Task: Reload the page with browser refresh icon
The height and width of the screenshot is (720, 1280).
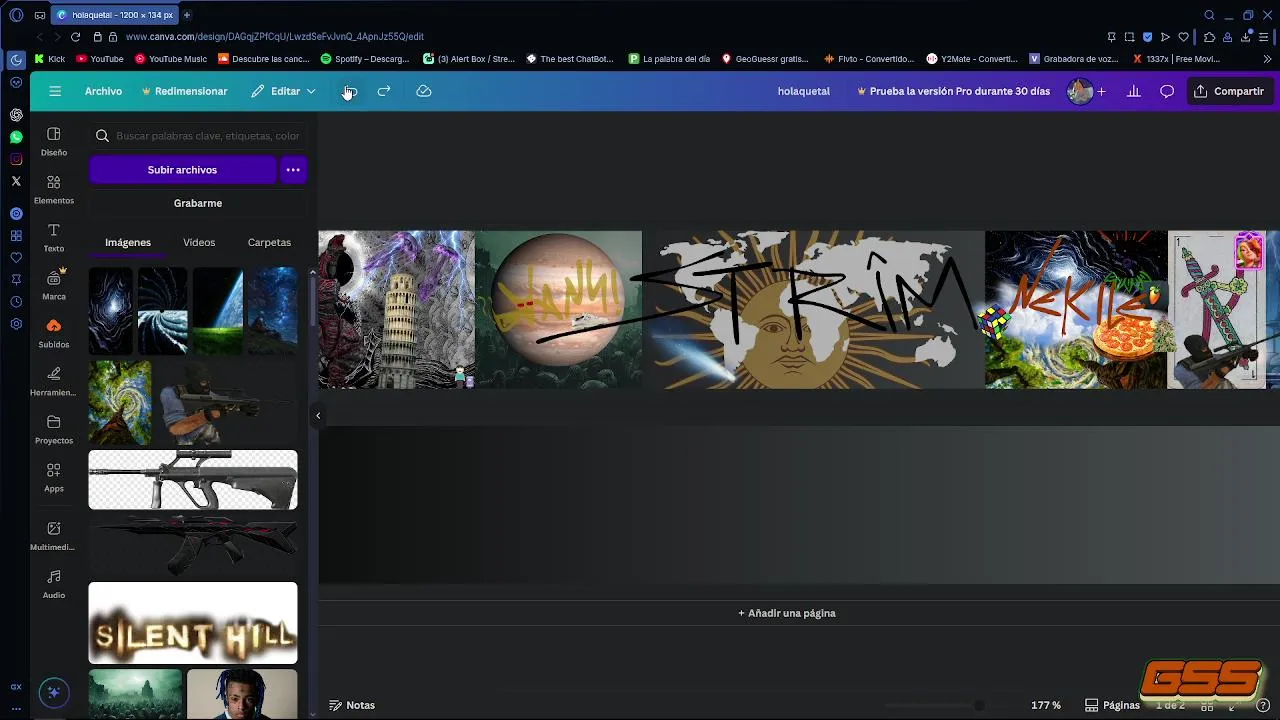Action: point(75,37)
